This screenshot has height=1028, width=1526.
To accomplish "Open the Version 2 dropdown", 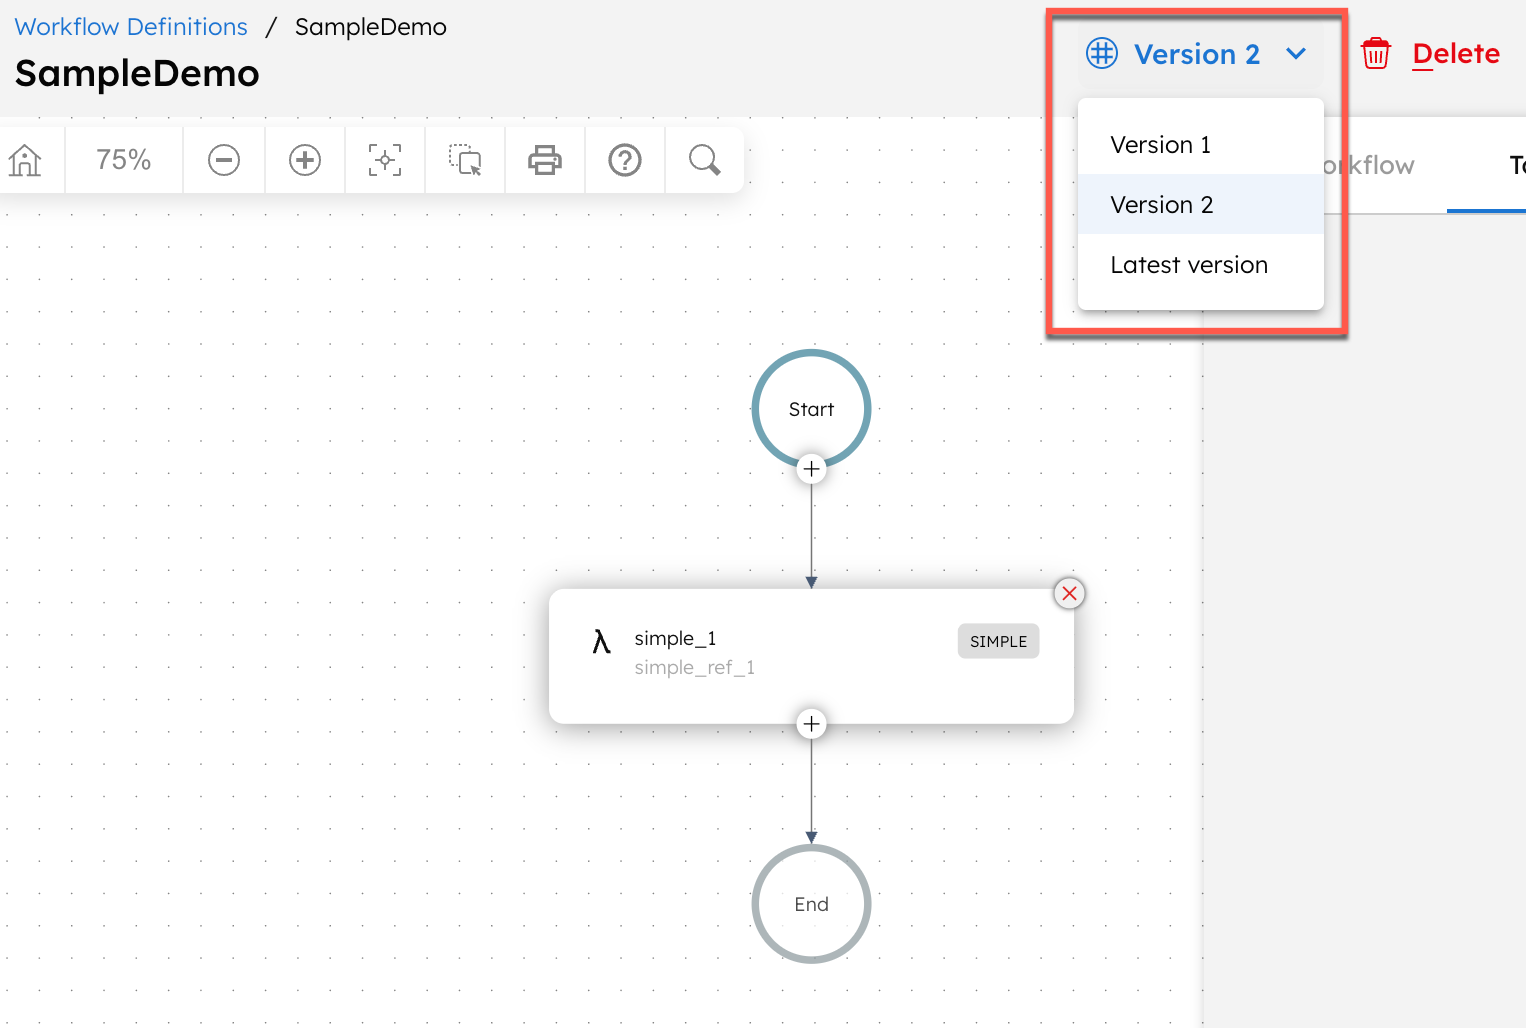I will pyautogui.click(x=1196, y=53).
